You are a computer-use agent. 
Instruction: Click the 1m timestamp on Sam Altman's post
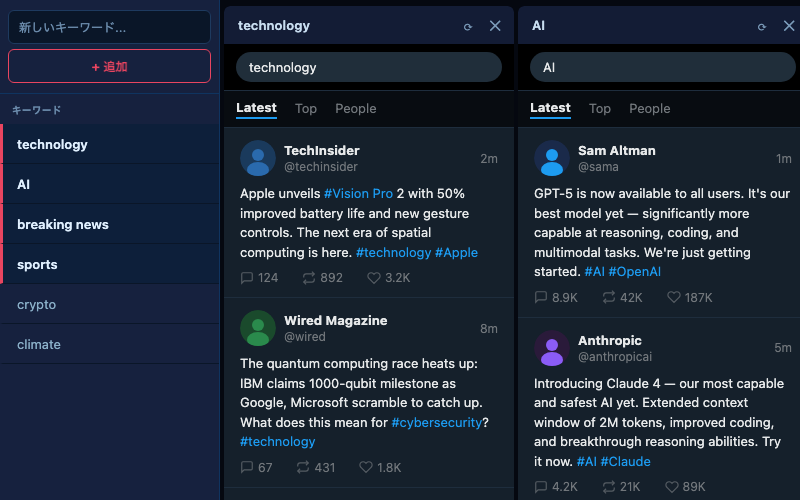[x=784, y=159]
